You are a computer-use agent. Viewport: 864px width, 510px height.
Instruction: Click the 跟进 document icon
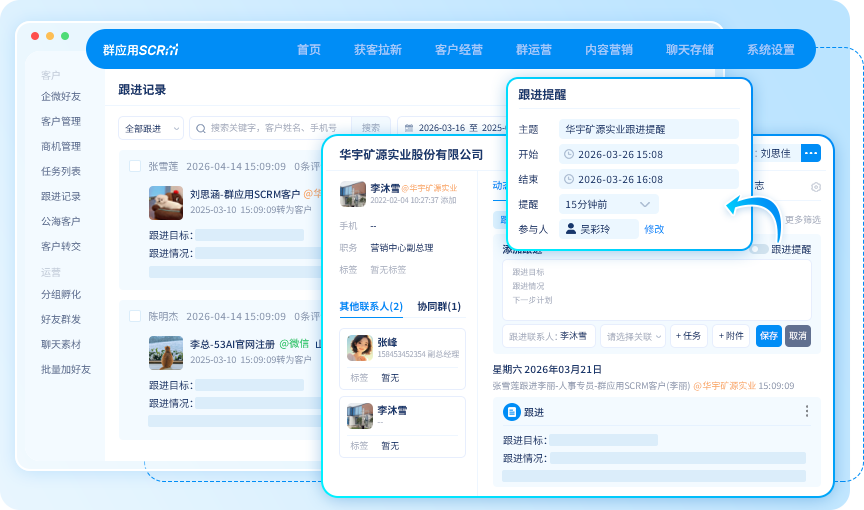pyautogui.click(x=511, y=411)
